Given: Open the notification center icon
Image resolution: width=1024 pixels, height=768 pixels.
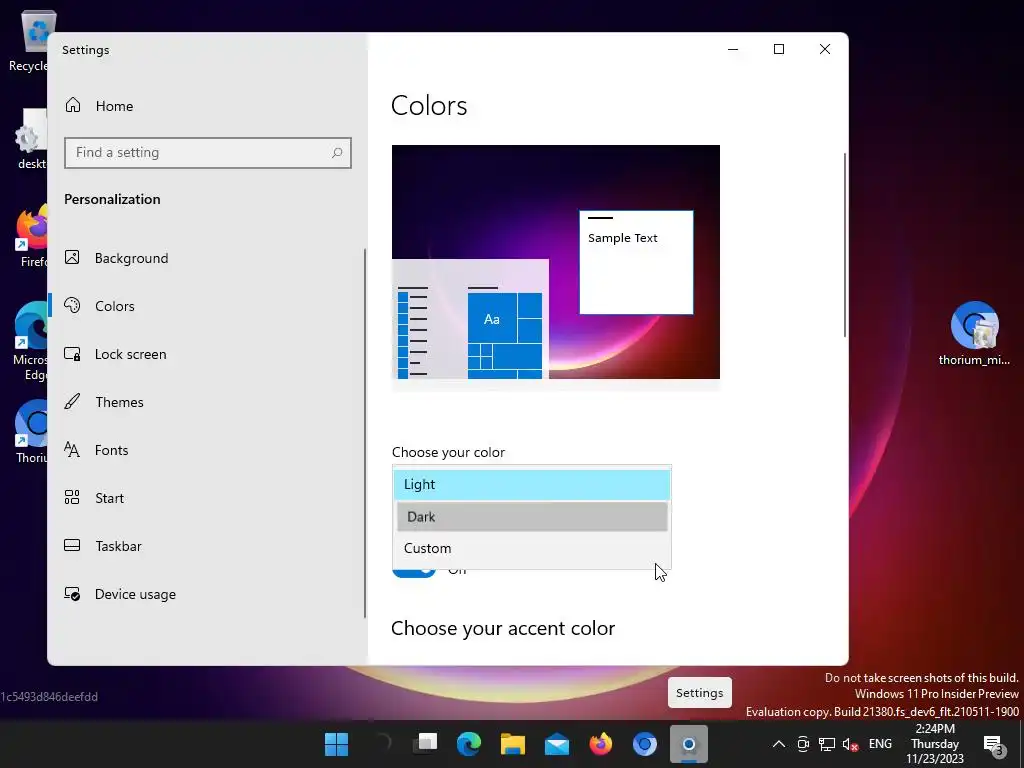Looking at the screenshot, I should tap(993, 744).
